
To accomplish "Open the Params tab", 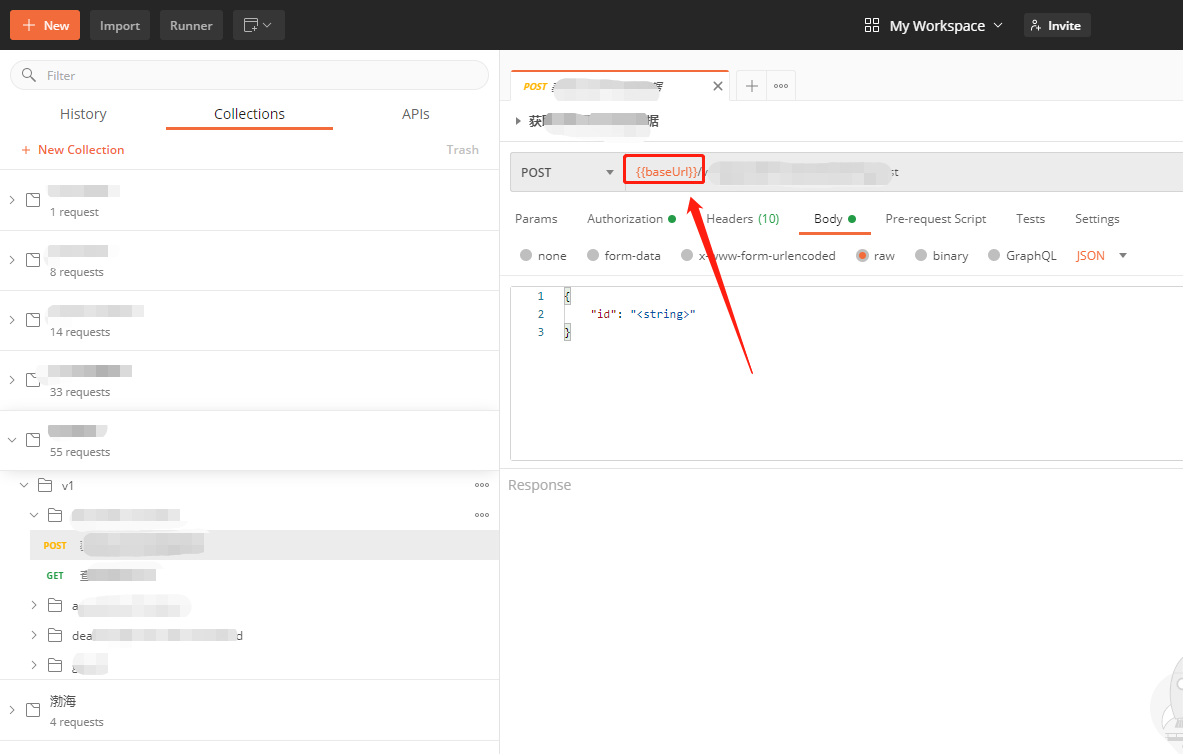I will pyautogui.click(x=536, y=219).
